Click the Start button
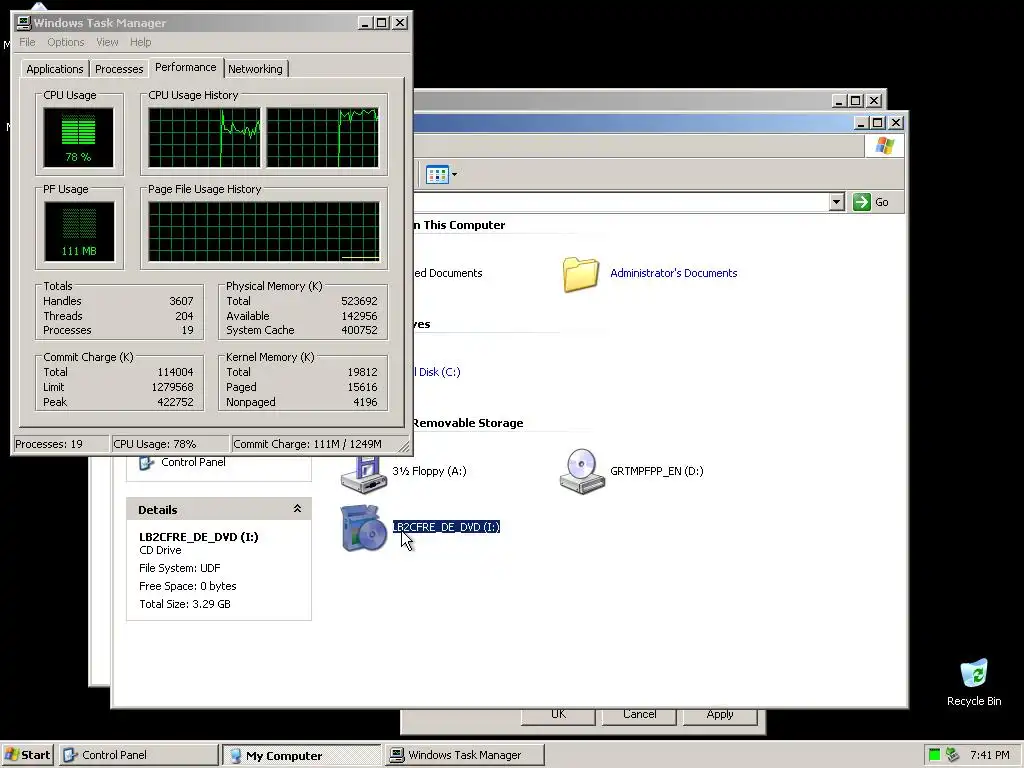 point(27,755)
